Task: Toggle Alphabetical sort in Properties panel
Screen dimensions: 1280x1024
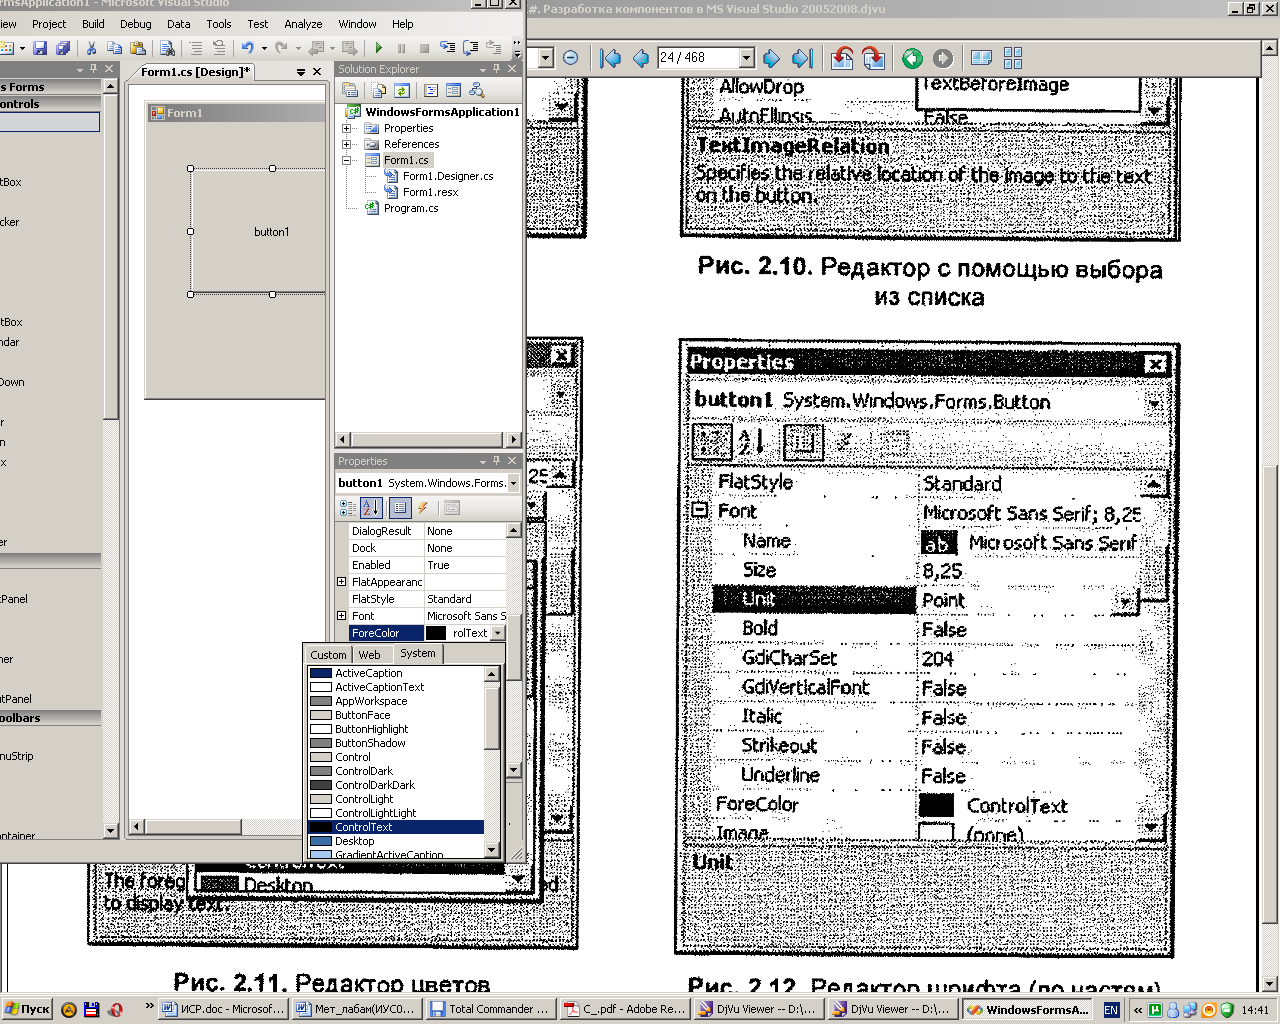Action: pos(371,508)
